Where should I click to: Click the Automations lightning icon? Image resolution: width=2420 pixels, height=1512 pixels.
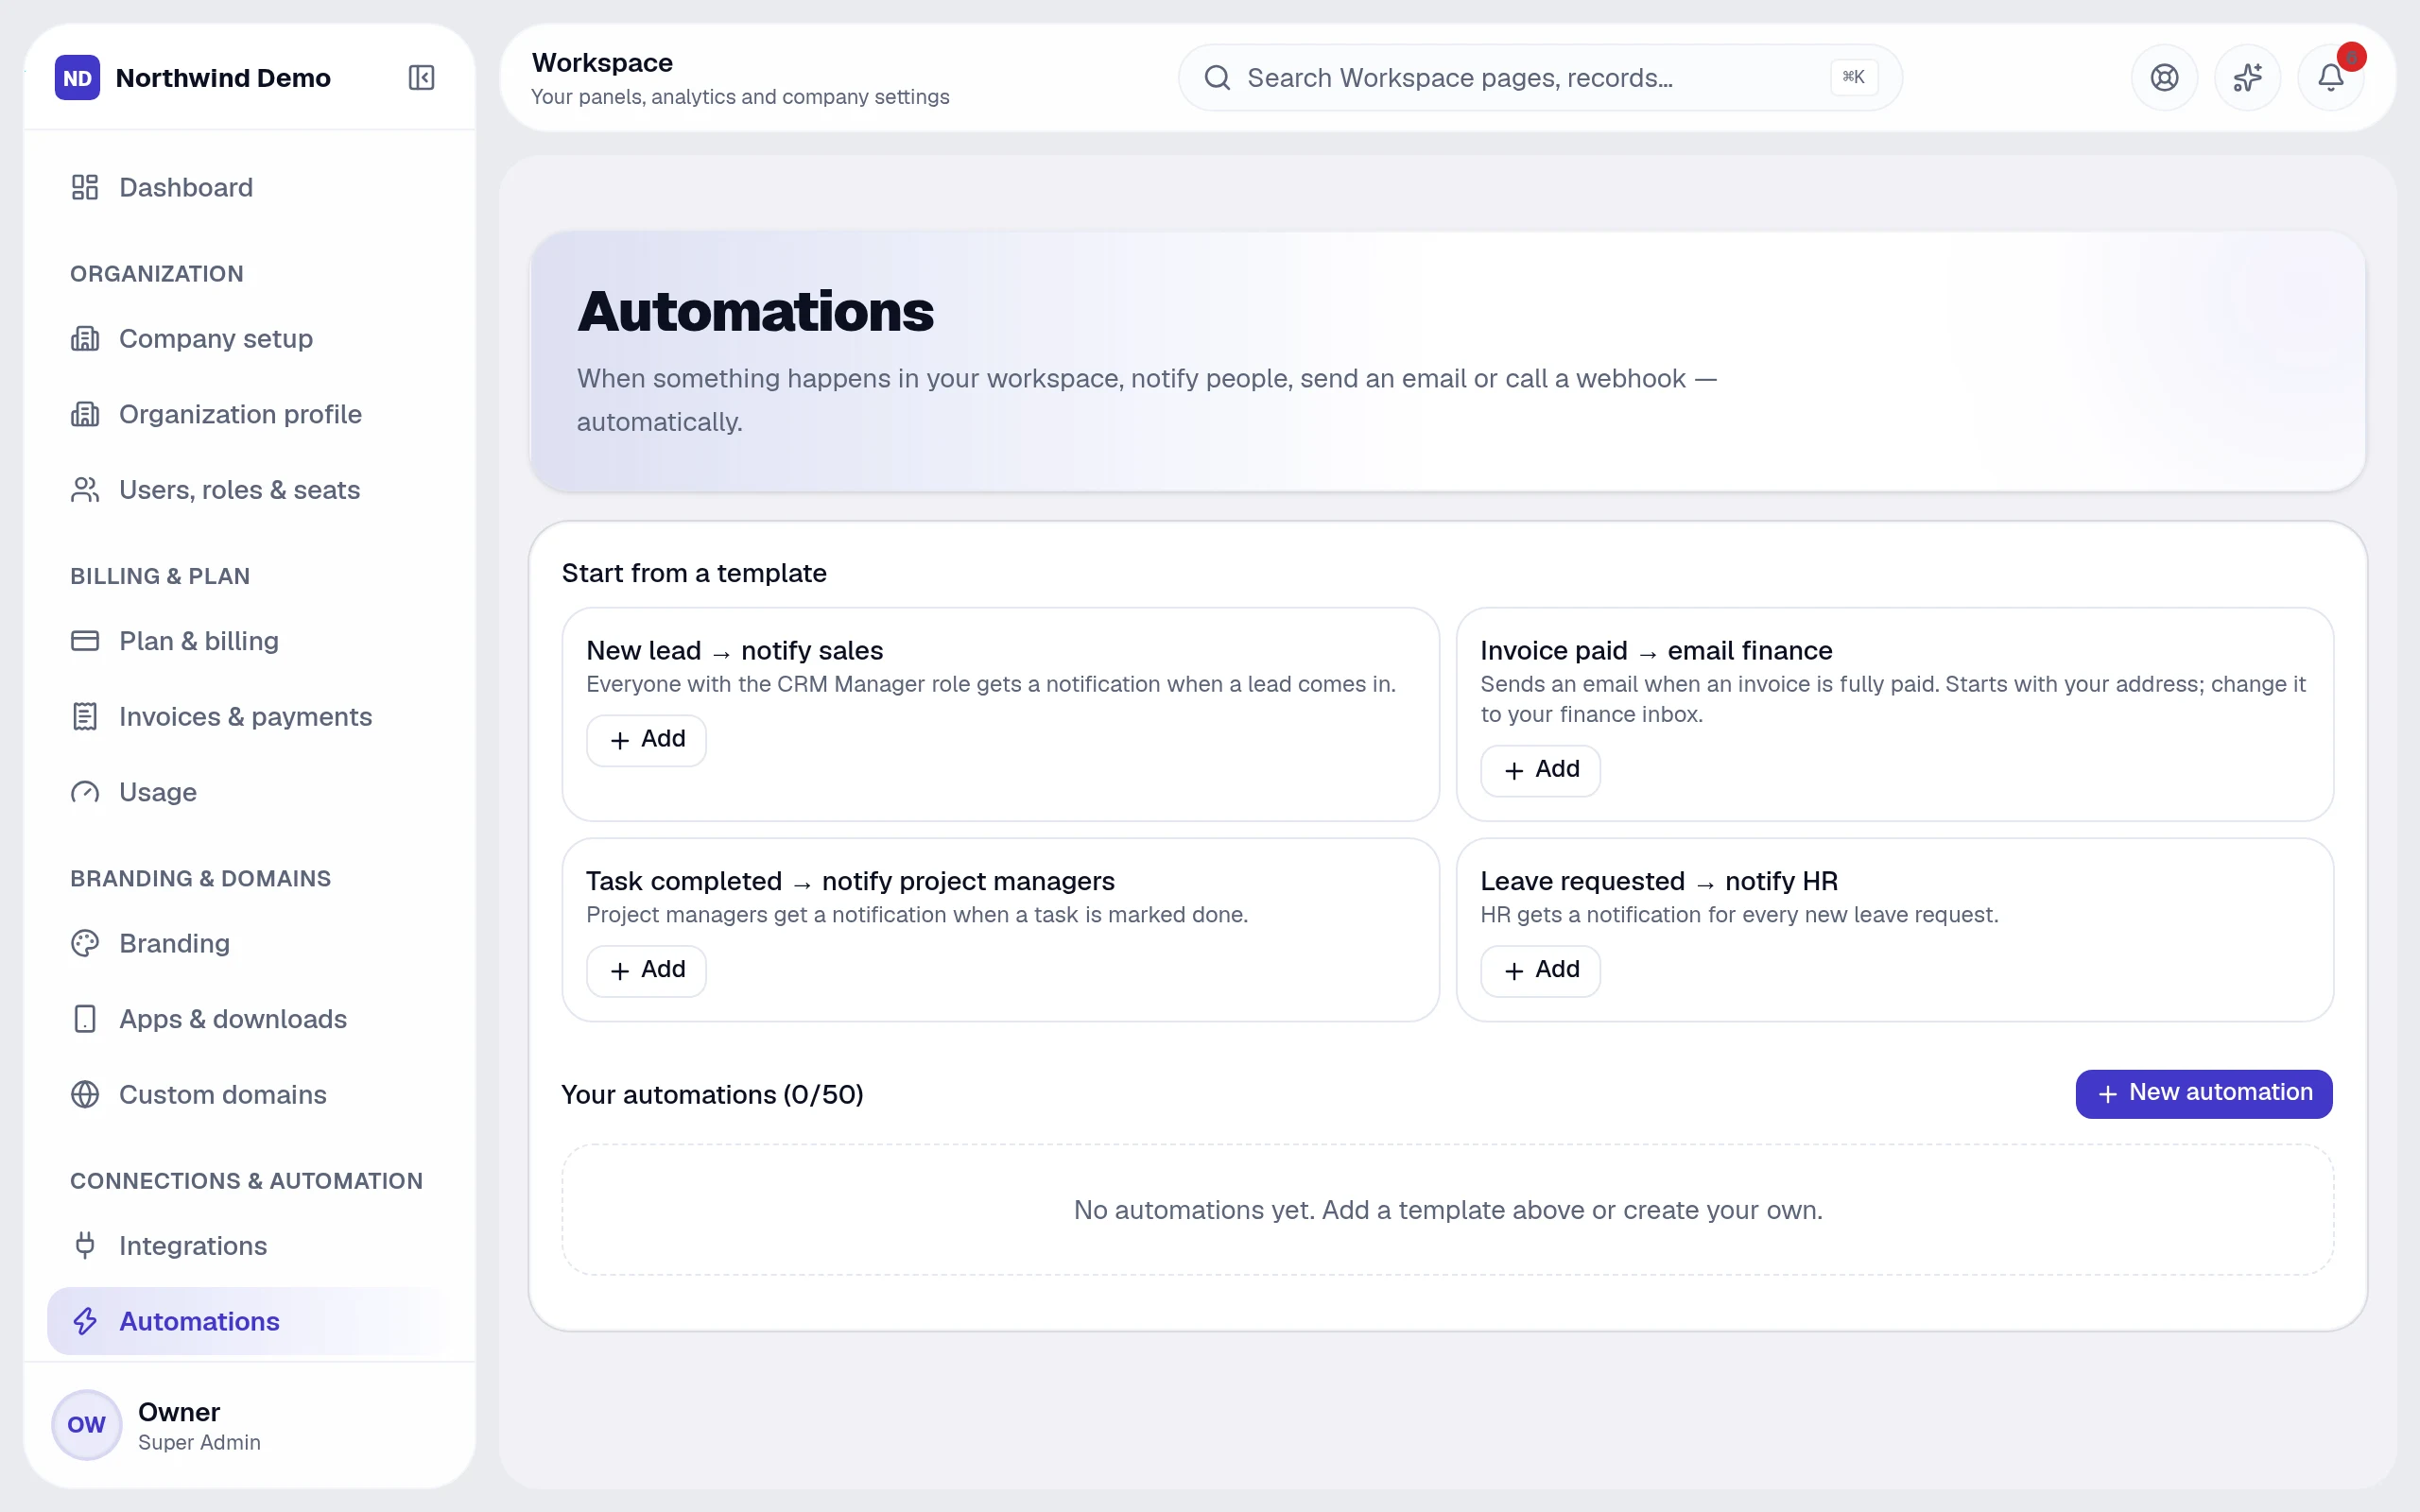pyautogui.click(x=85, y=1321)
